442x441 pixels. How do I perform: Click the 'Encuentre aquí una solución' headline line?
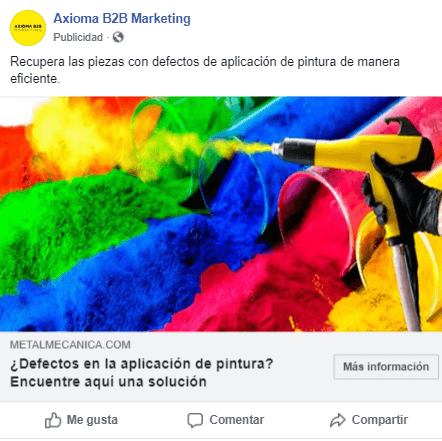click(x=108, y=382)
